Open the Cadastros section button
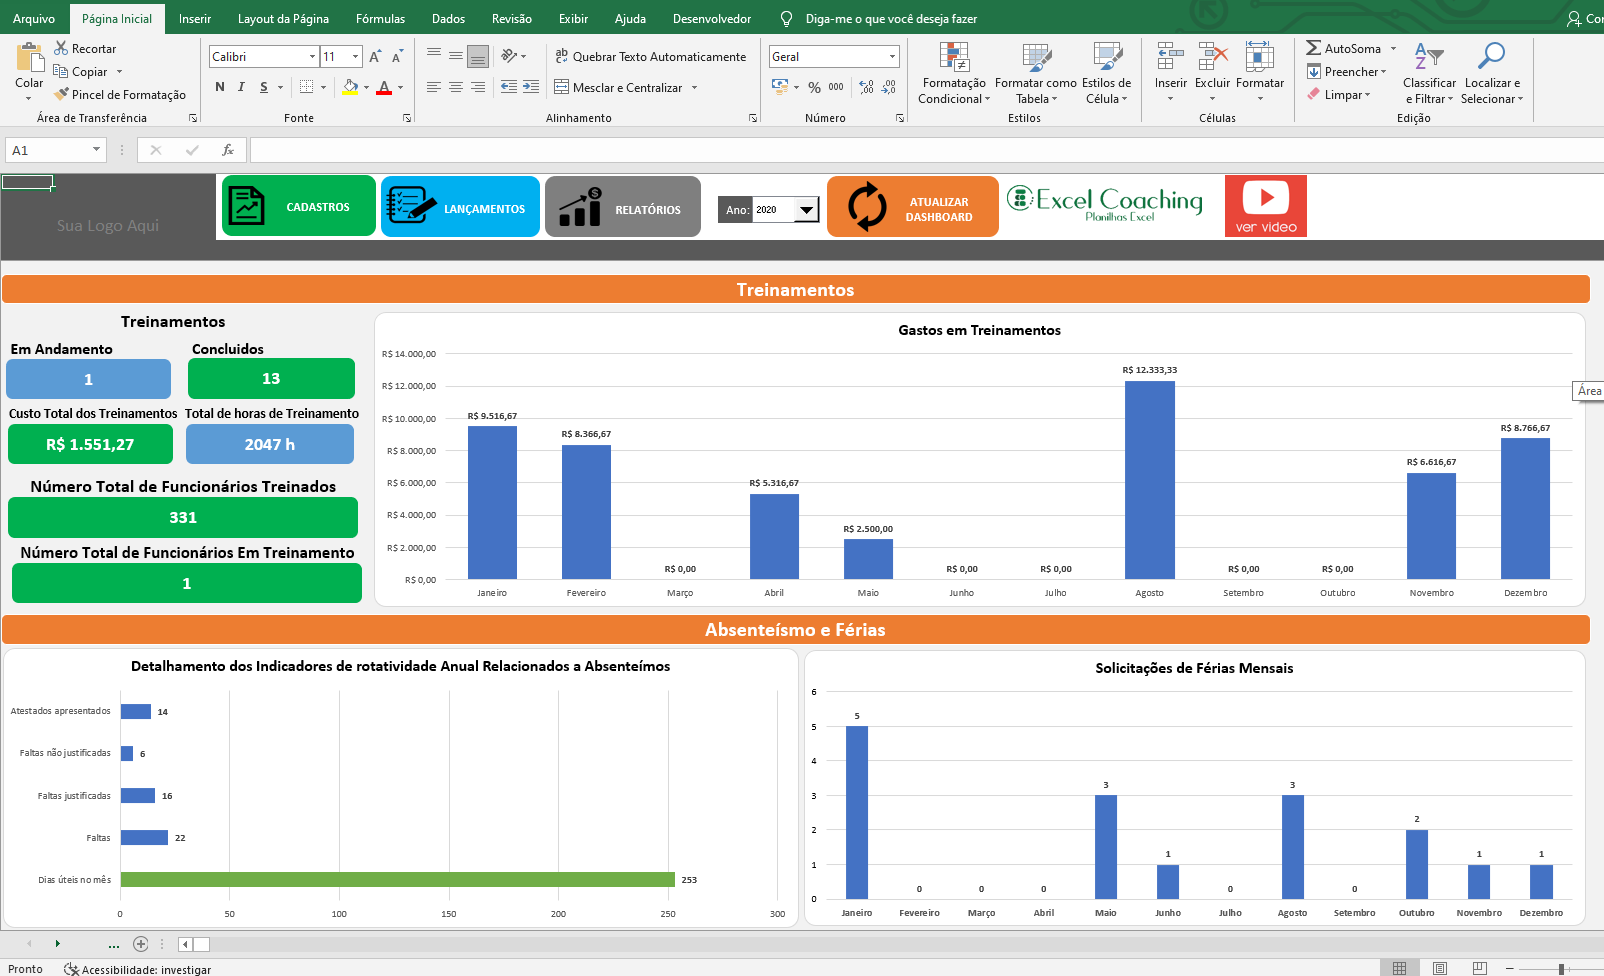 pyautogui.click(x=298, y=207)
